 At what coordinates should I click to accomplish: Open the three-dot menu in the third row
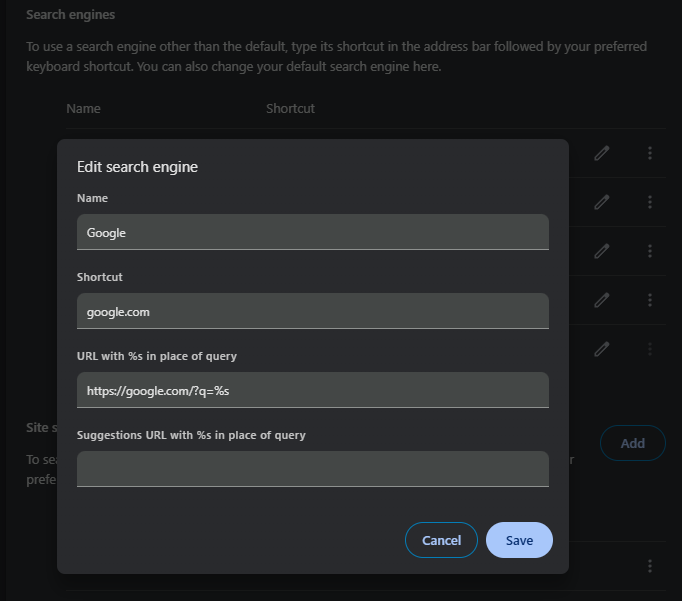tap(650, 251)
